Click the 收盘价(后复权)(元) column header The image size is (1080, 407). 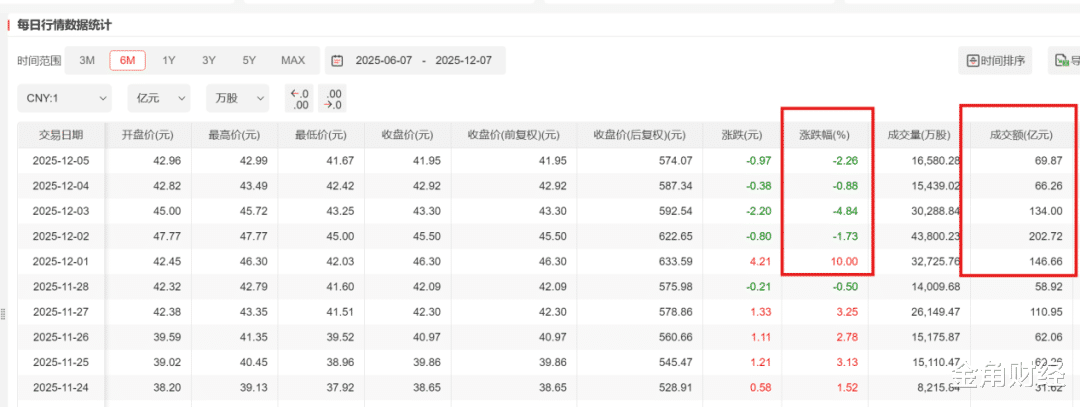(x=639, y=135)
